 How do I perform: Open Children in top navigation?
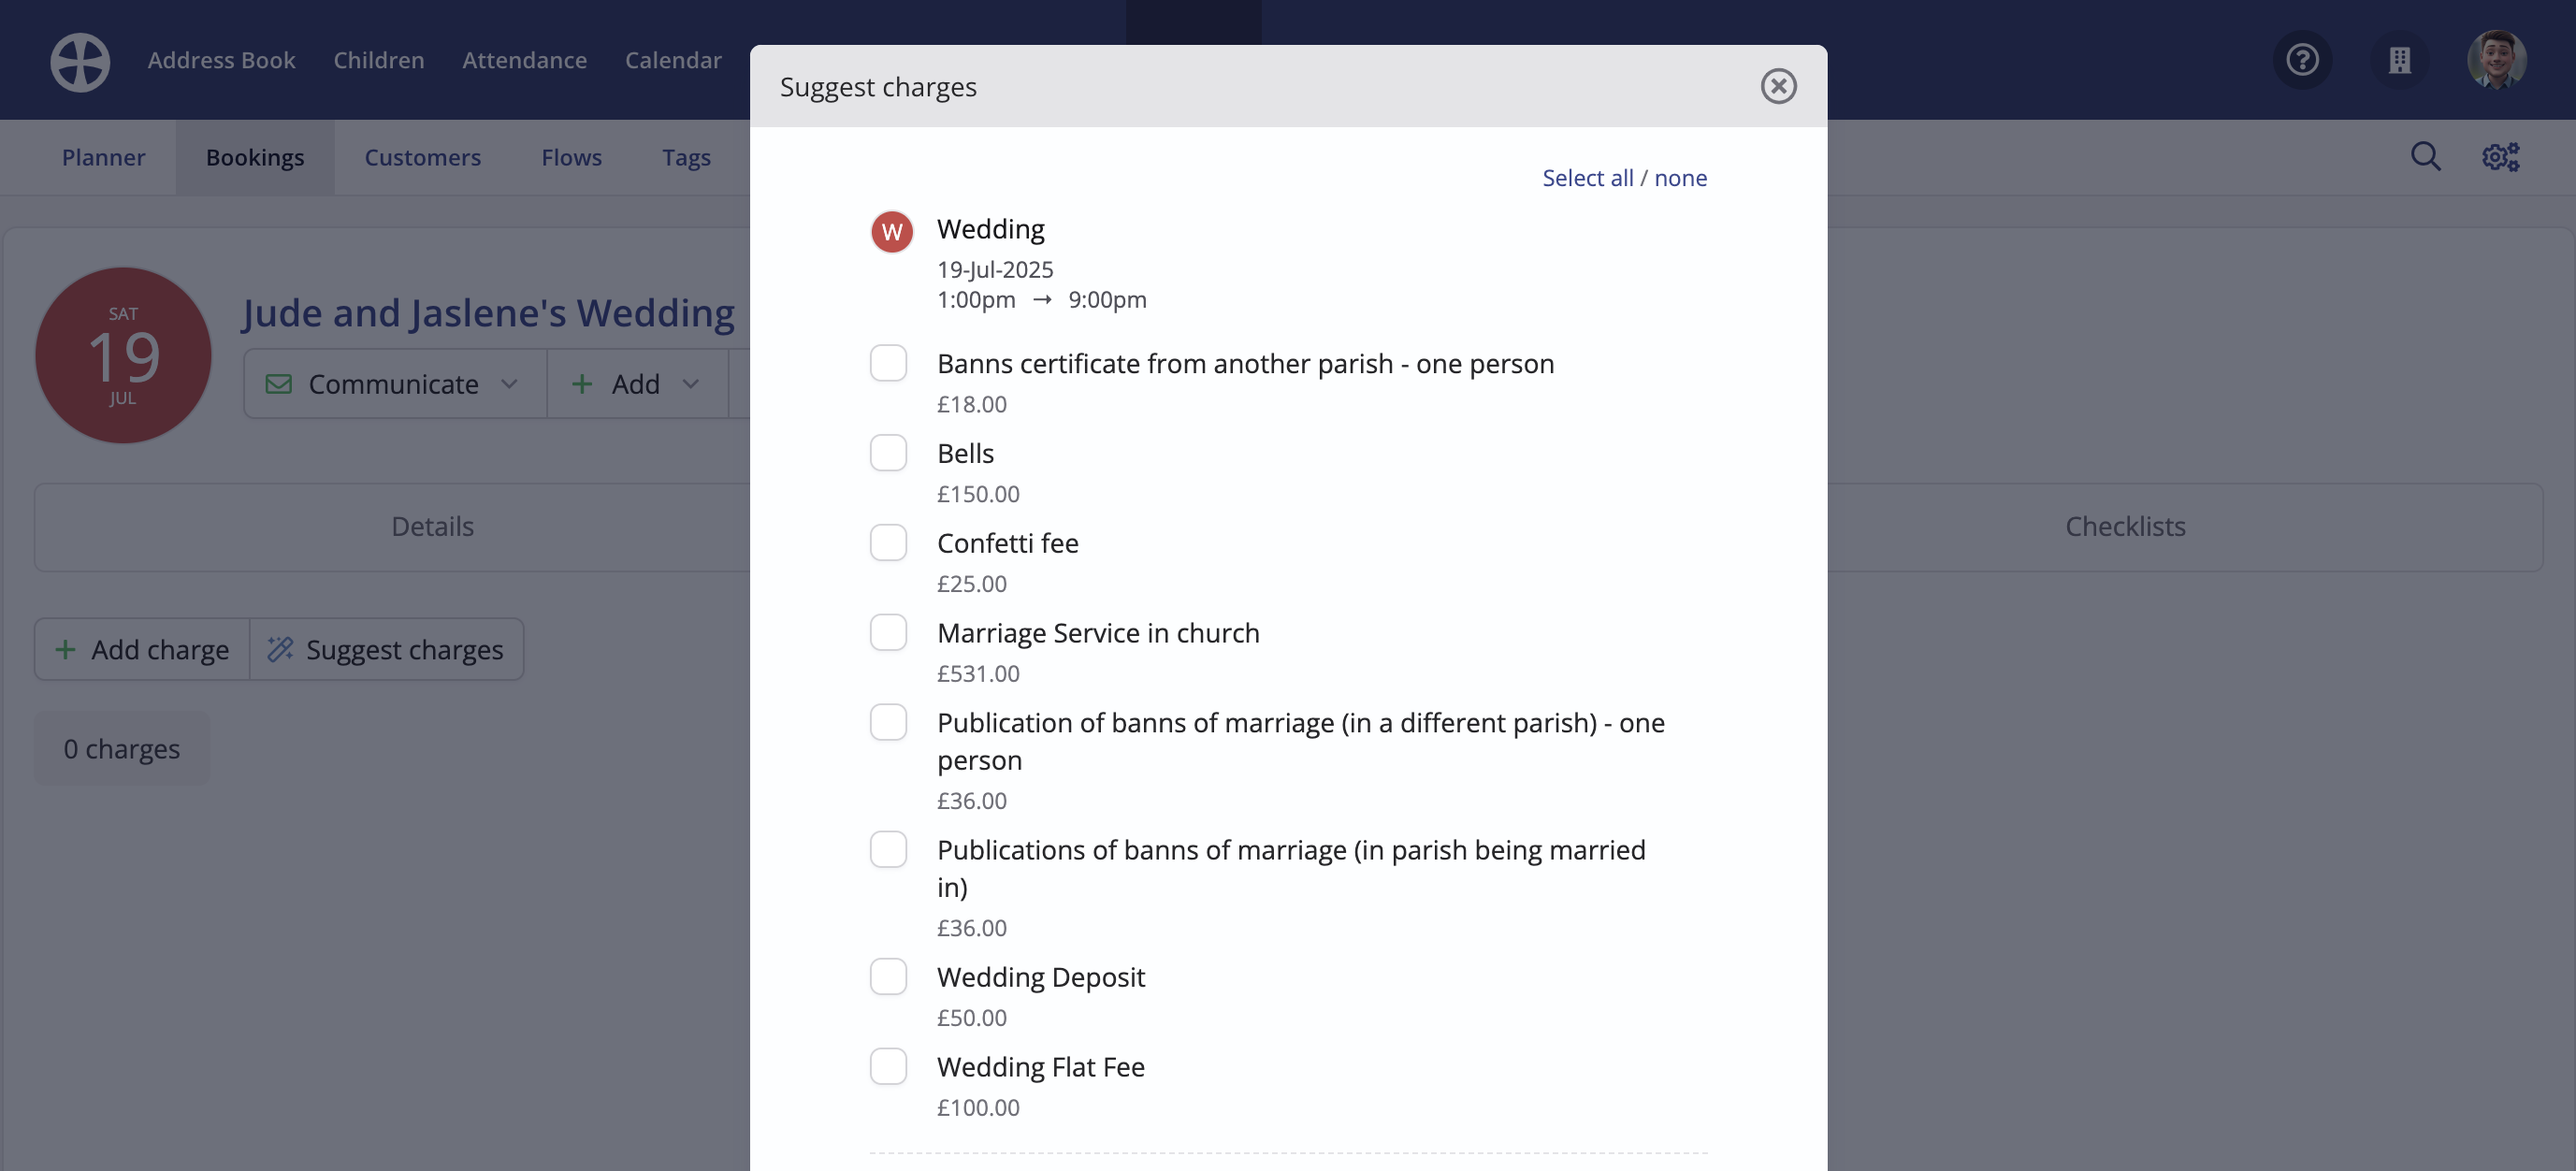(378, 60)
